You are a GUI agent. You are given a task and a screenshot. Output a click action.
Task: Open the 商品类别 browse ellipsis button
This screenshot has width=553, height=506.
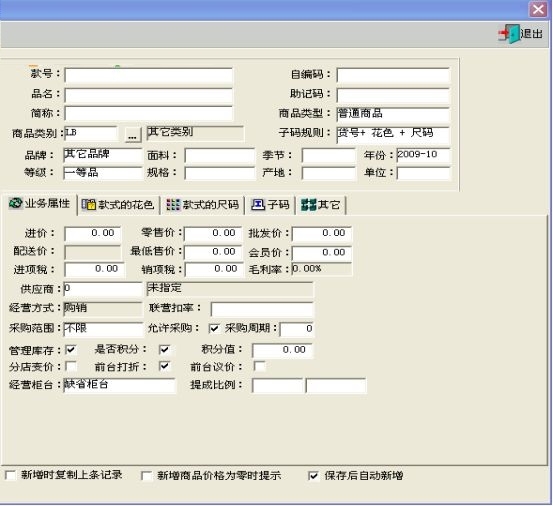133,135
